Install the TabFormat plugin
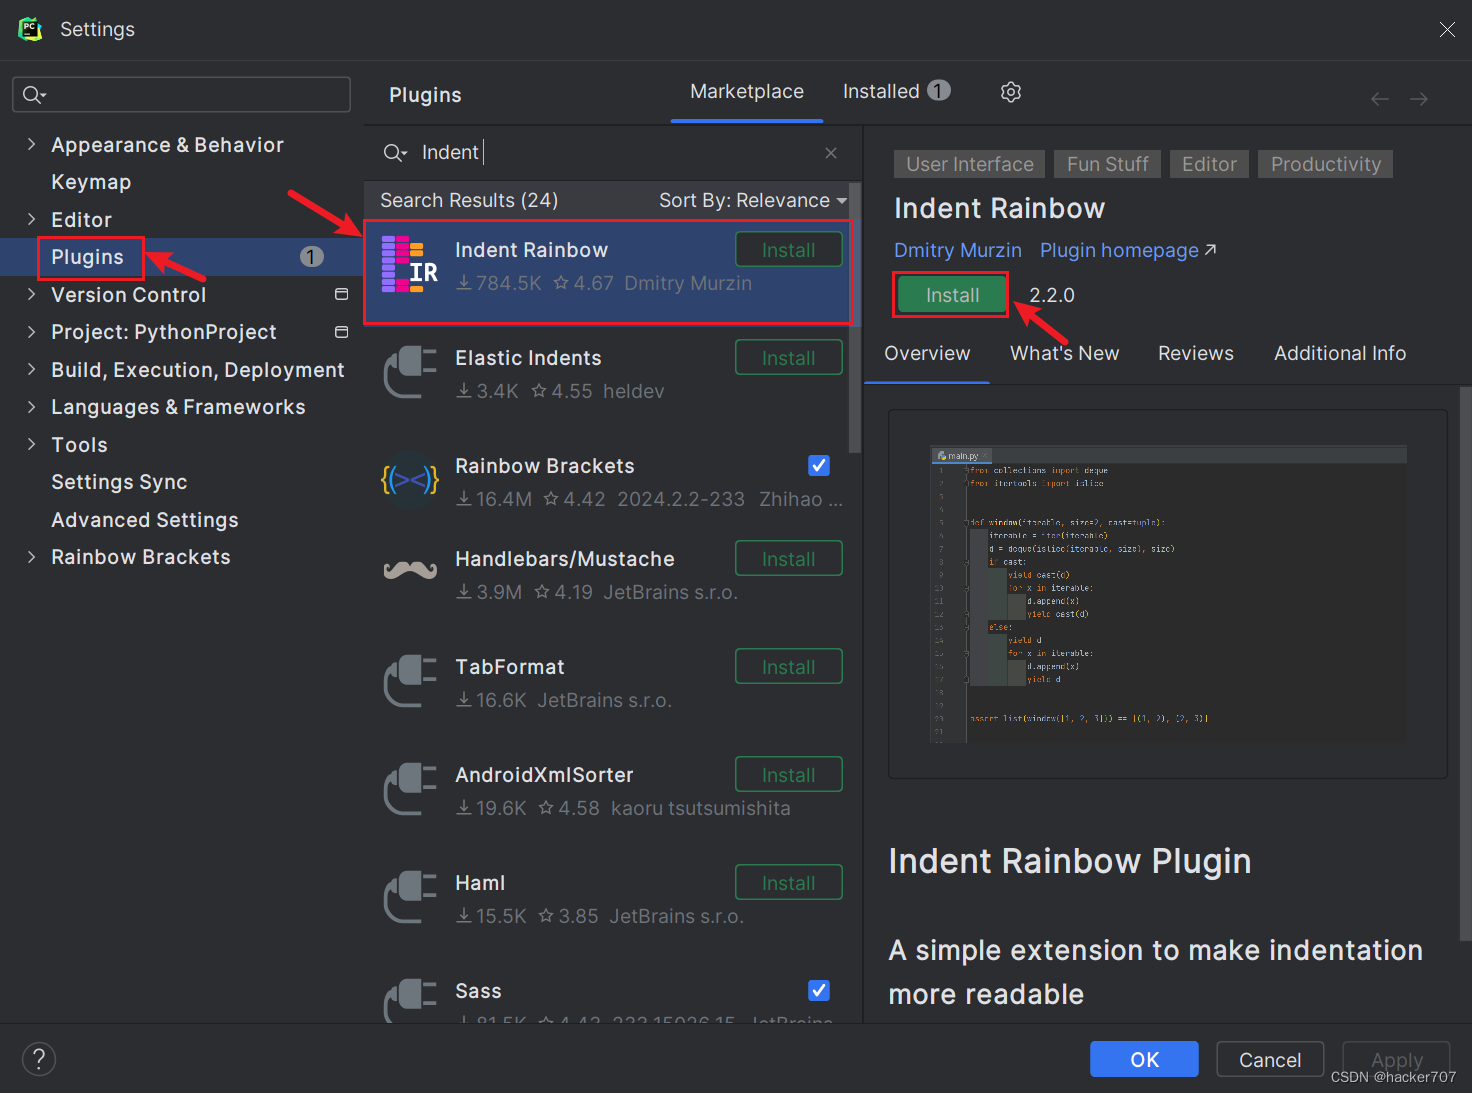 [789, 667]
